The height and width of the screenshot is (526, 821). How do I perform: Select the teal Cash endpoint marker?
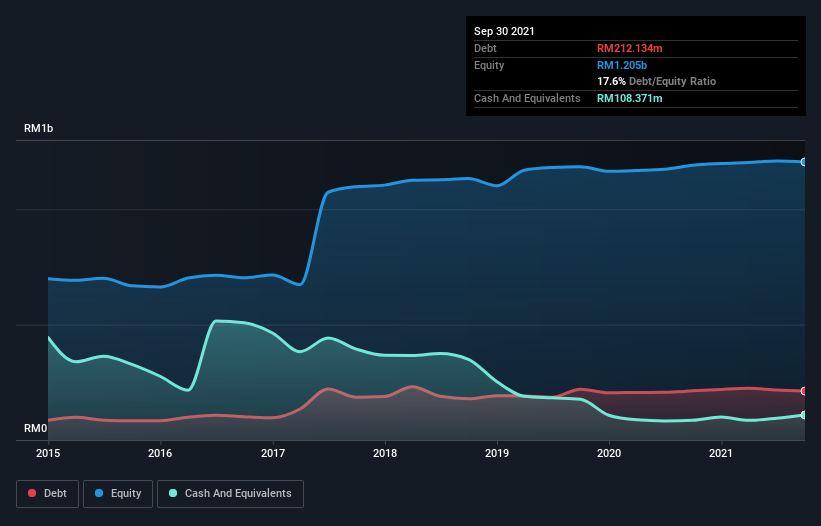point(804,415)
